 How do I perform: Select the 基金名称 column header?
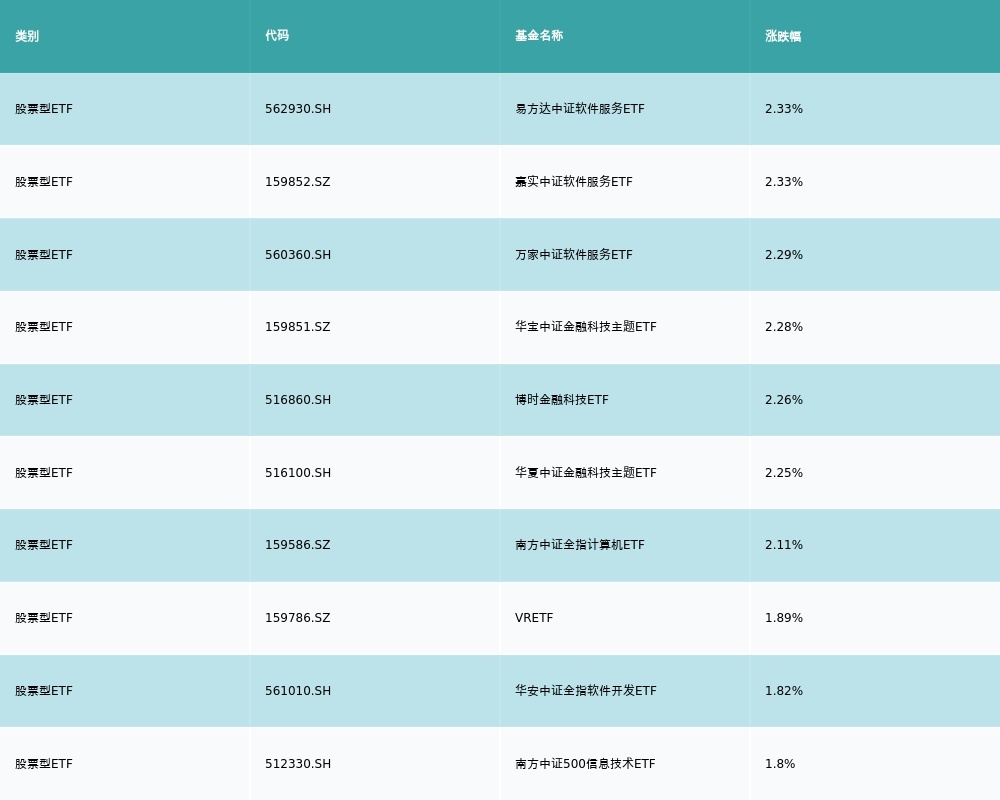click(x=539, y=36)
